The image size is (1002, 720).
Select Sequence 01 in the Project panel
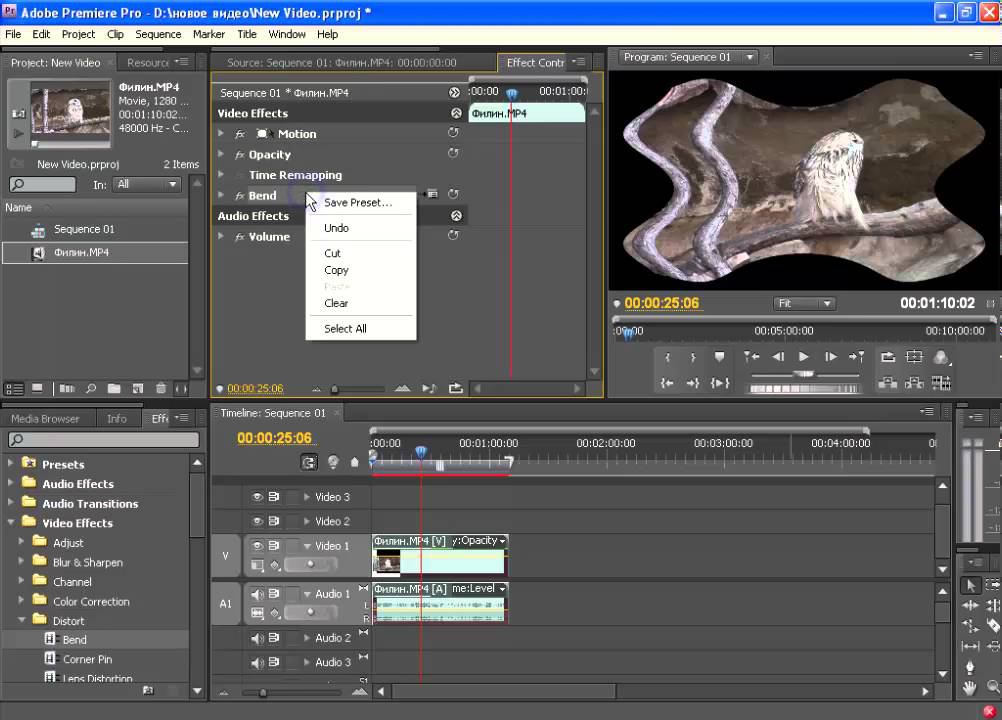[x=84, y=229]
